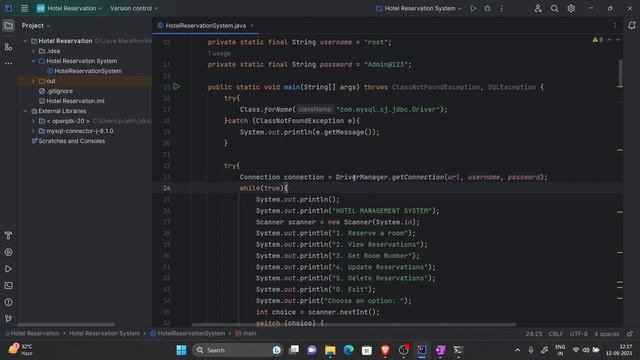Run Hotel Reservation System with play button
This screenshot has height=360, width=640.
tap(473, 8)
